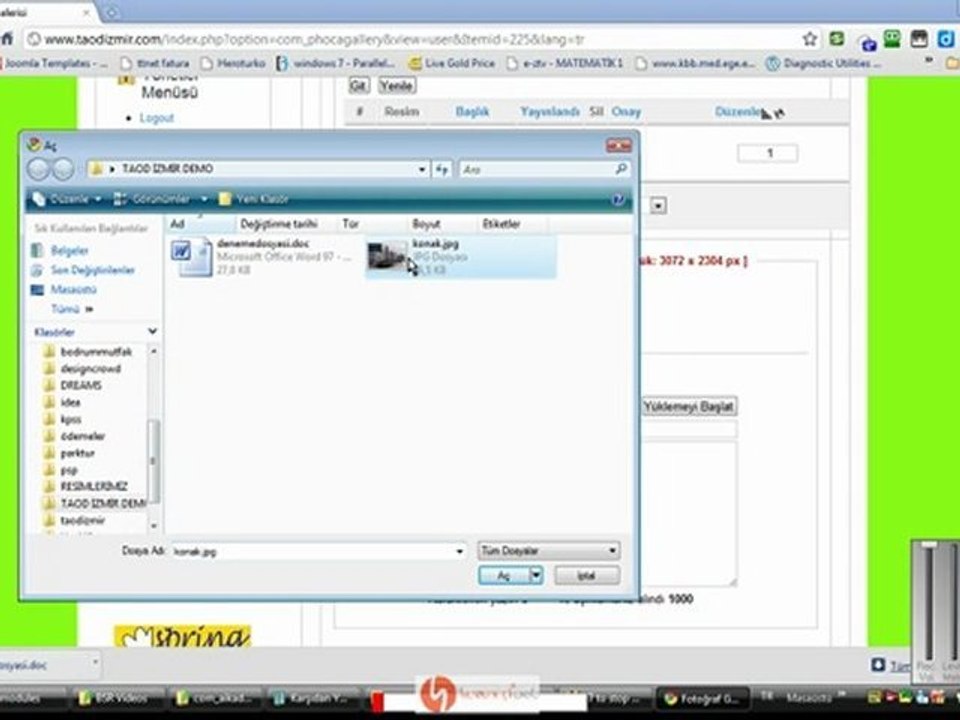Sort gallery by Başlık column link
This screenshot has width=960, height=720.
pyautogui.click(x=472, y=111)
